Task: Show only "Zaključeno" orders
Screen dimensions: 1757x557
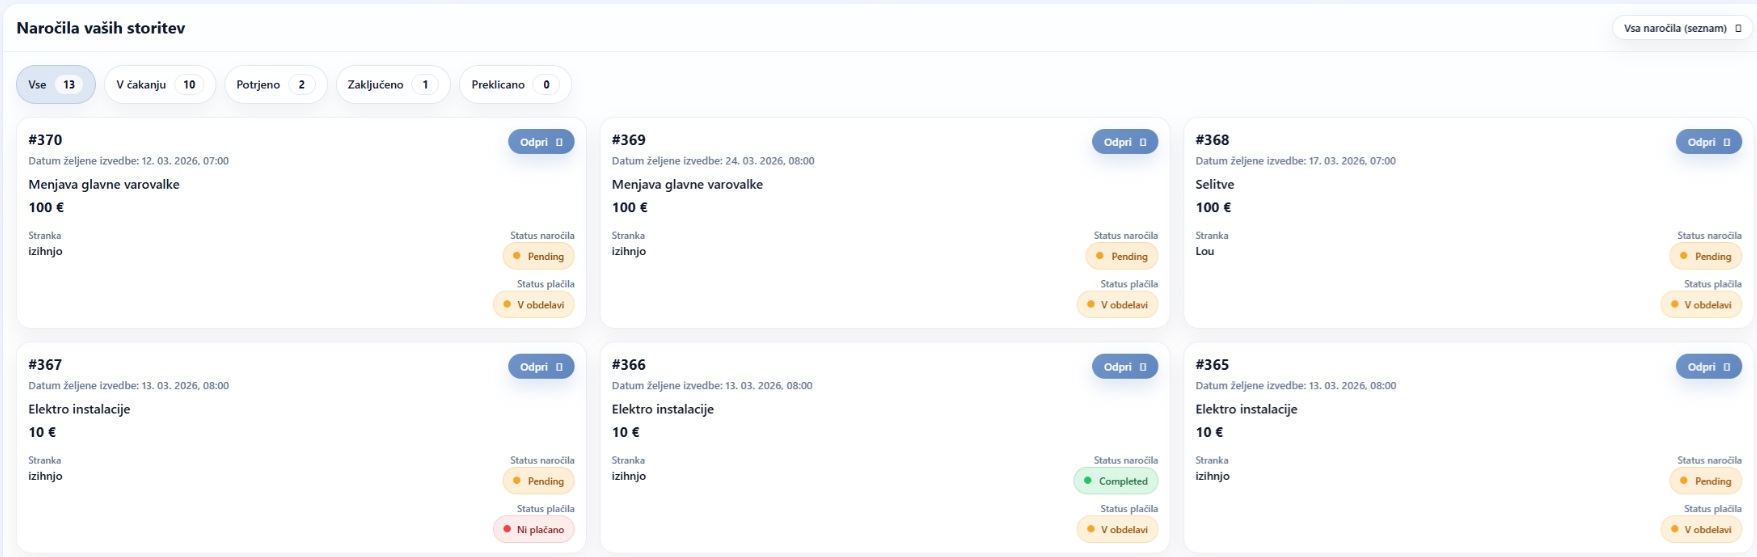Action: coord(392,85)
